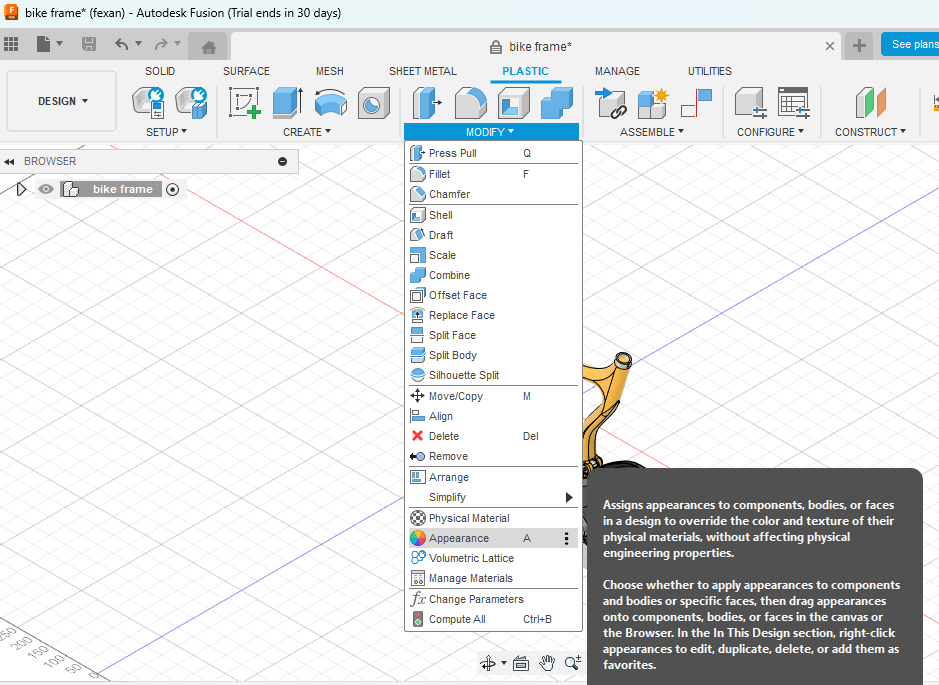Open the data panel grid icon

[11, 44]
